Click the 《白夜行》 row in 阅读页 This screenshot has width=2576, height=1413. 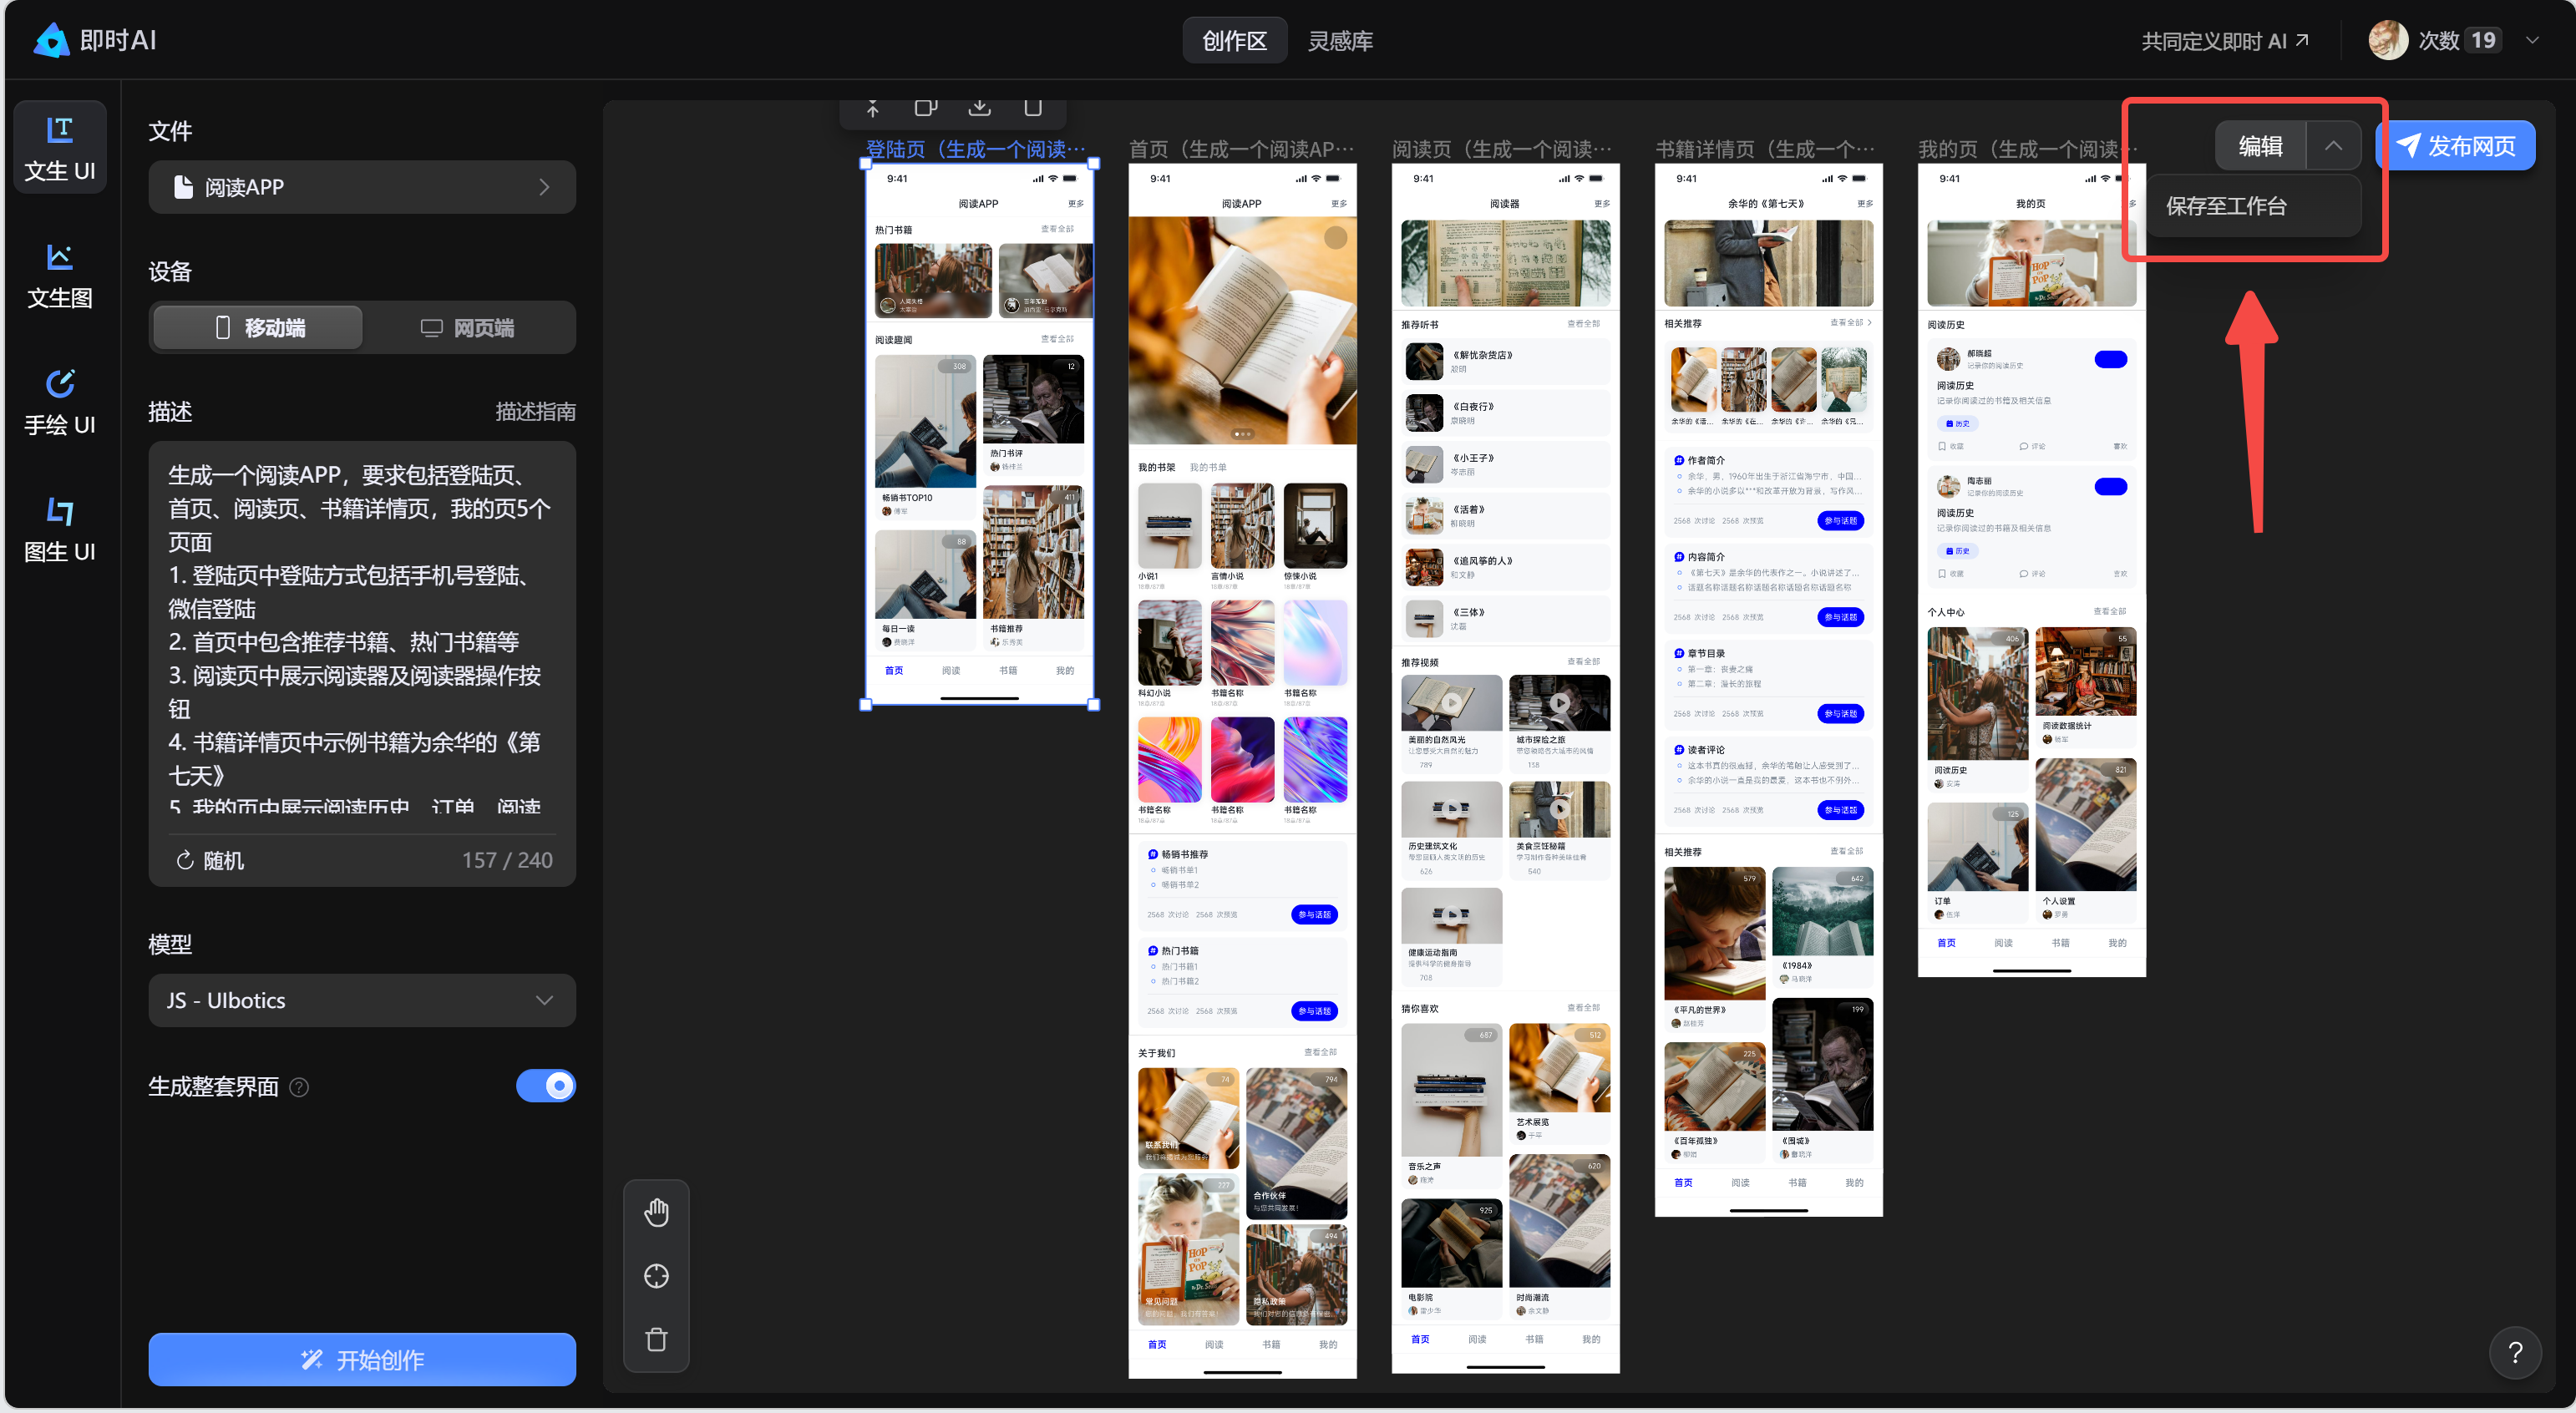1505,412
